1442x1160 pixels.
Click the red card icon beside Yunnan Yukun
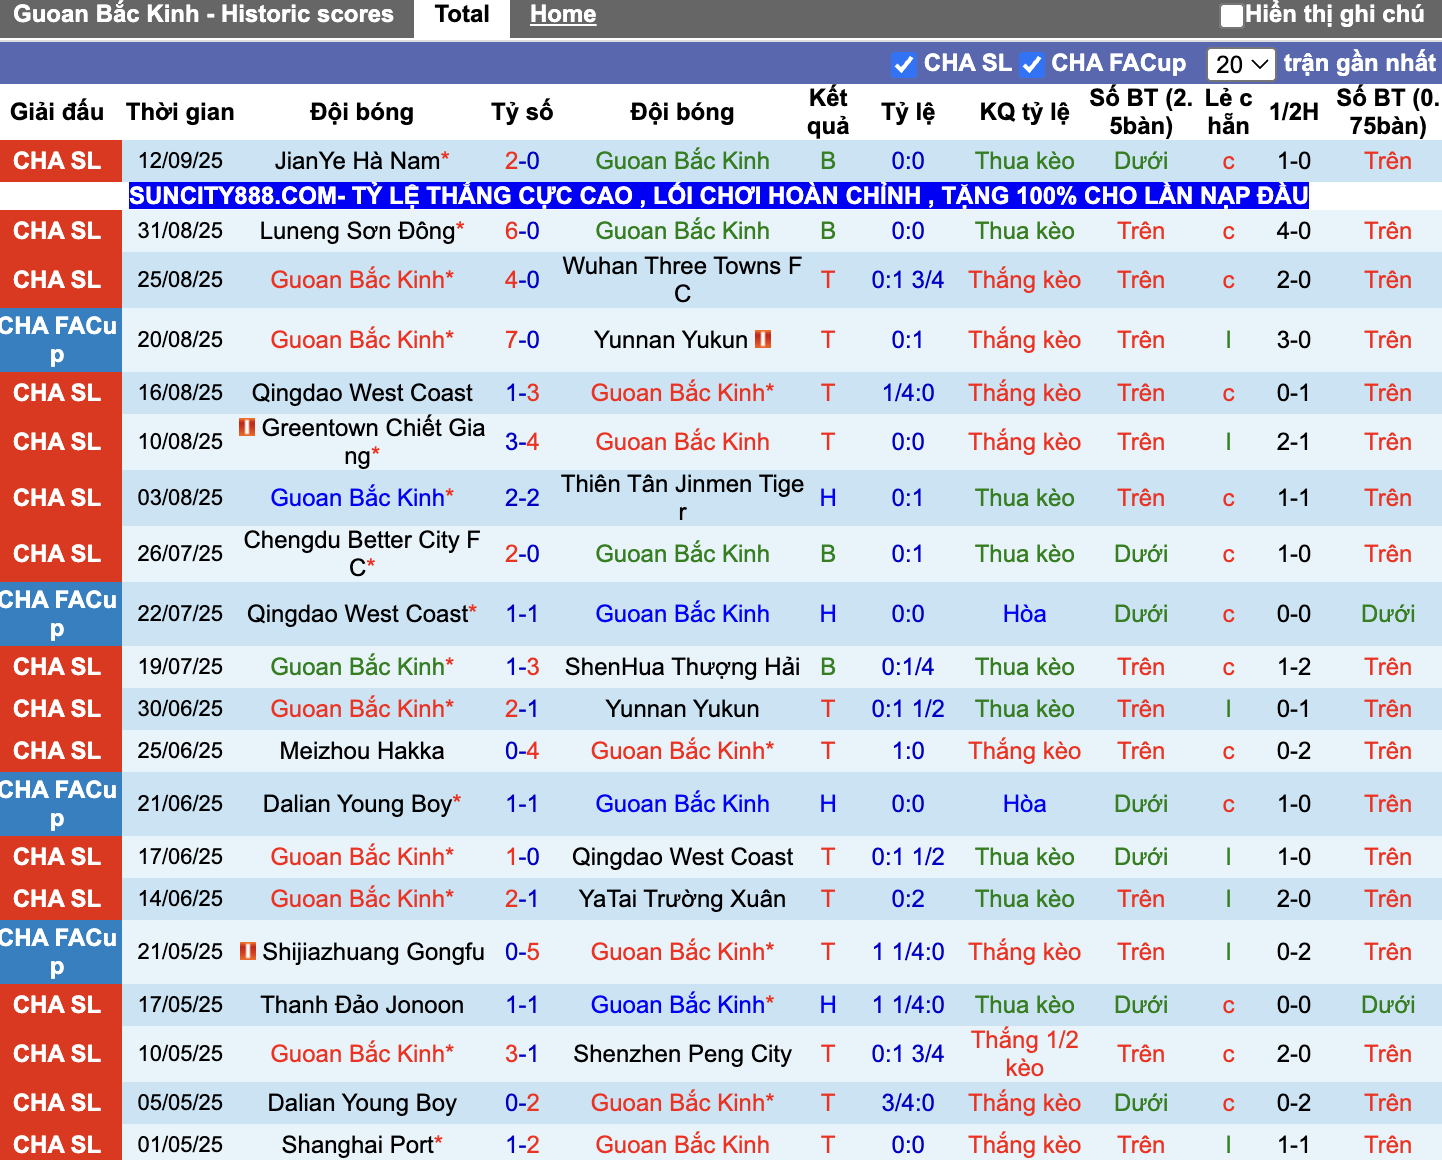(763, 339)
